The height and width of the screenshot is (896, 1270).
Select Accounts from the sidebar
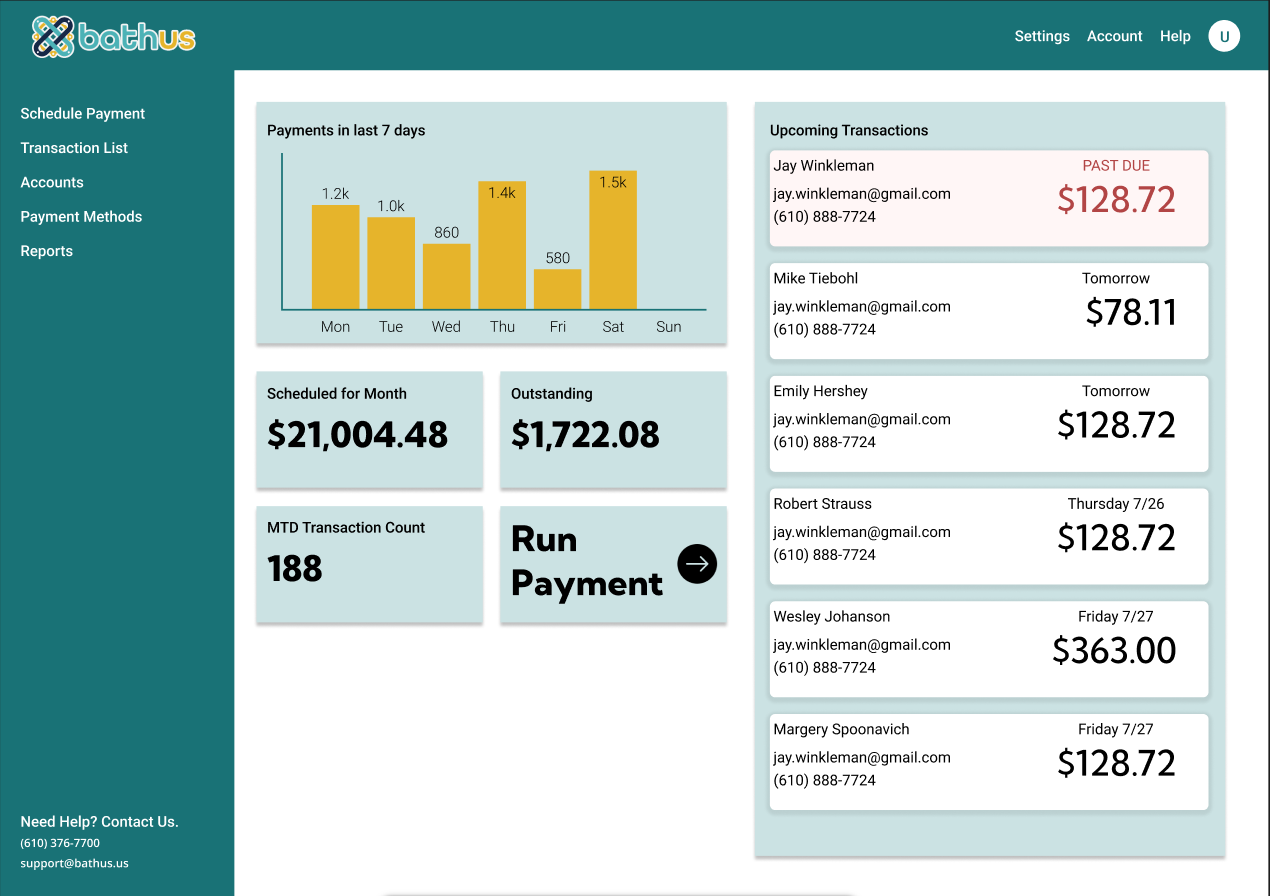coord(52,182)
